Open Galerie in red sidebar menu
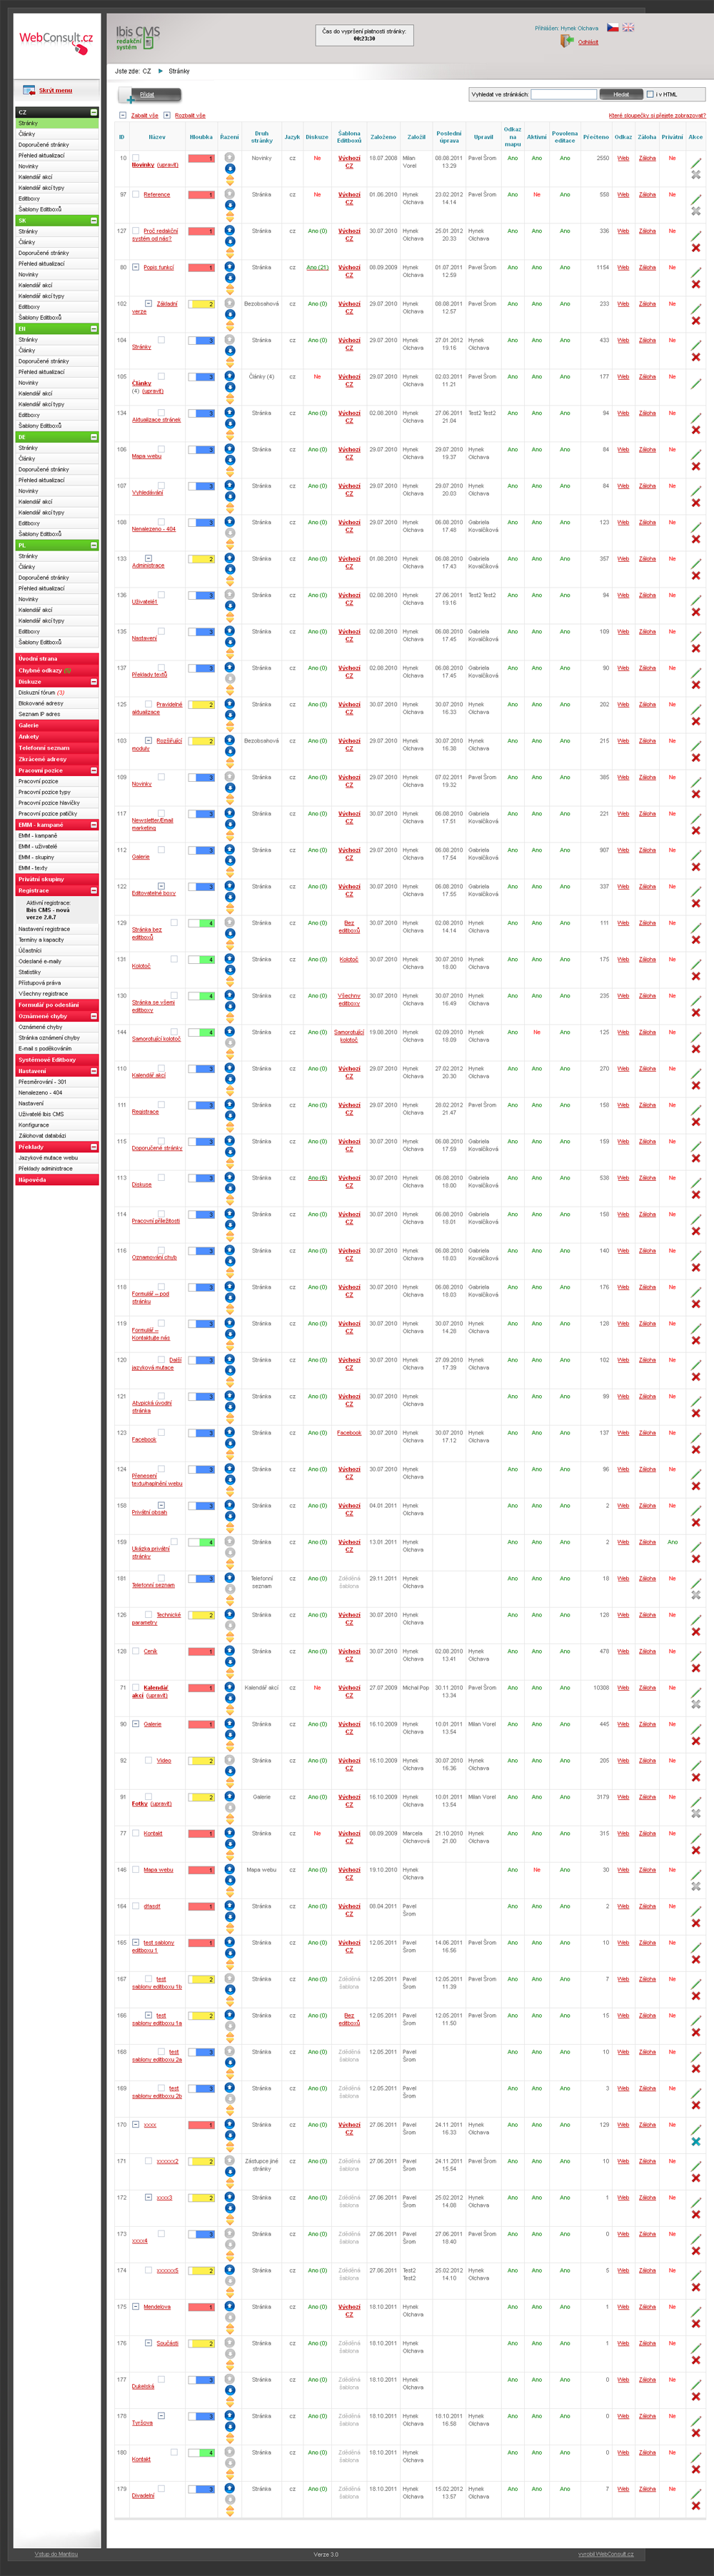The height and width of the screenshot is (2576, 714). pyautogui.click(x=57, y=725)
